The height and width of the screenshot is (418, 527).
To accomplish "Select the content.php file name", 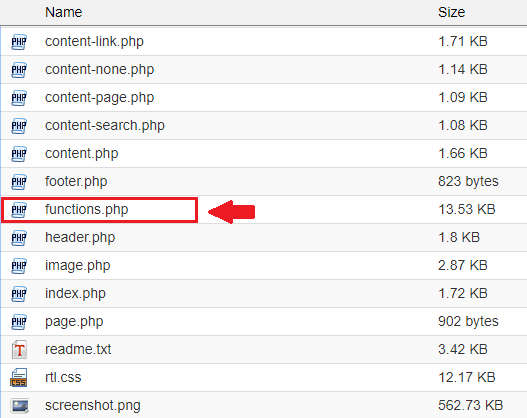I will tap(82, 154).
